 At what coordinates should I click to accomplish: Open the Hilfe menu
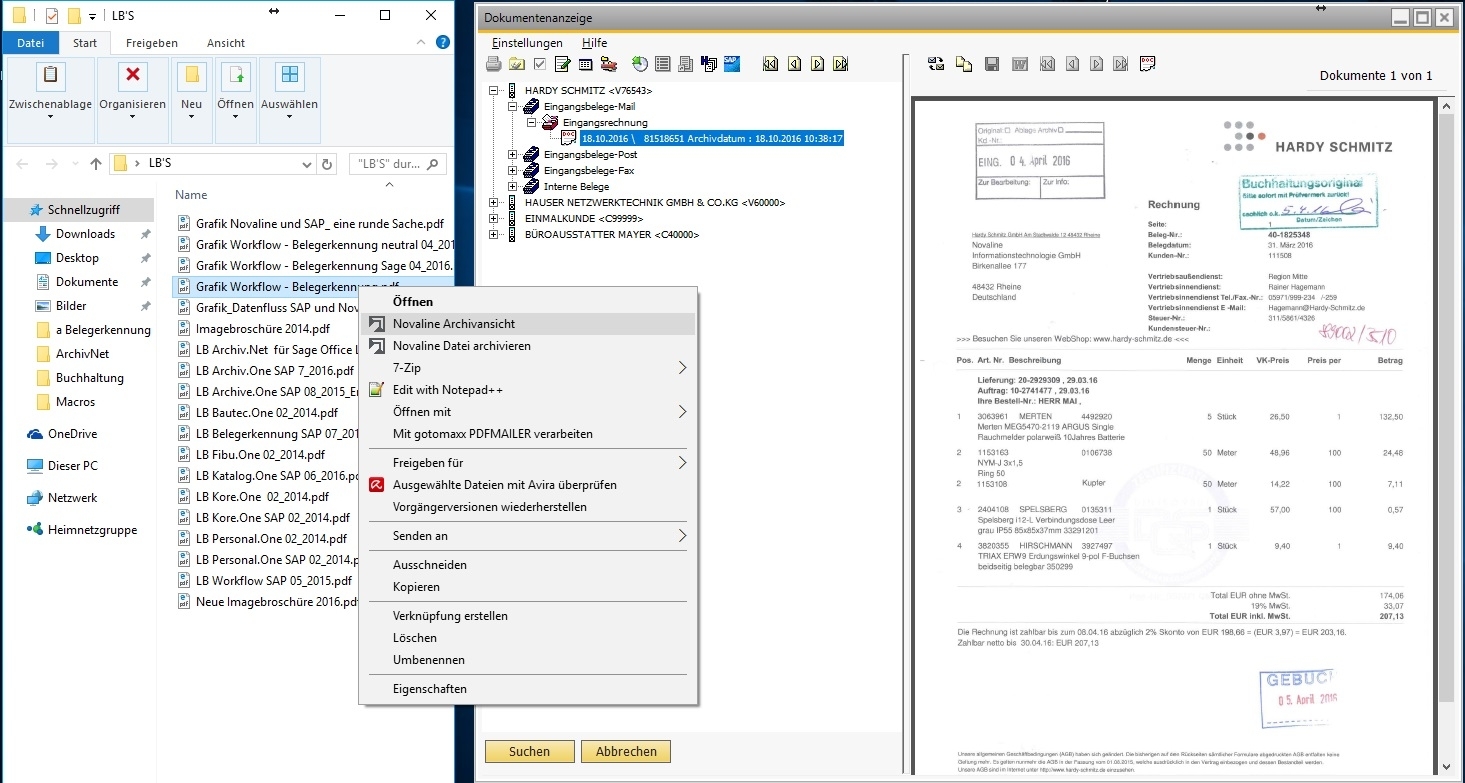(594, 43)
